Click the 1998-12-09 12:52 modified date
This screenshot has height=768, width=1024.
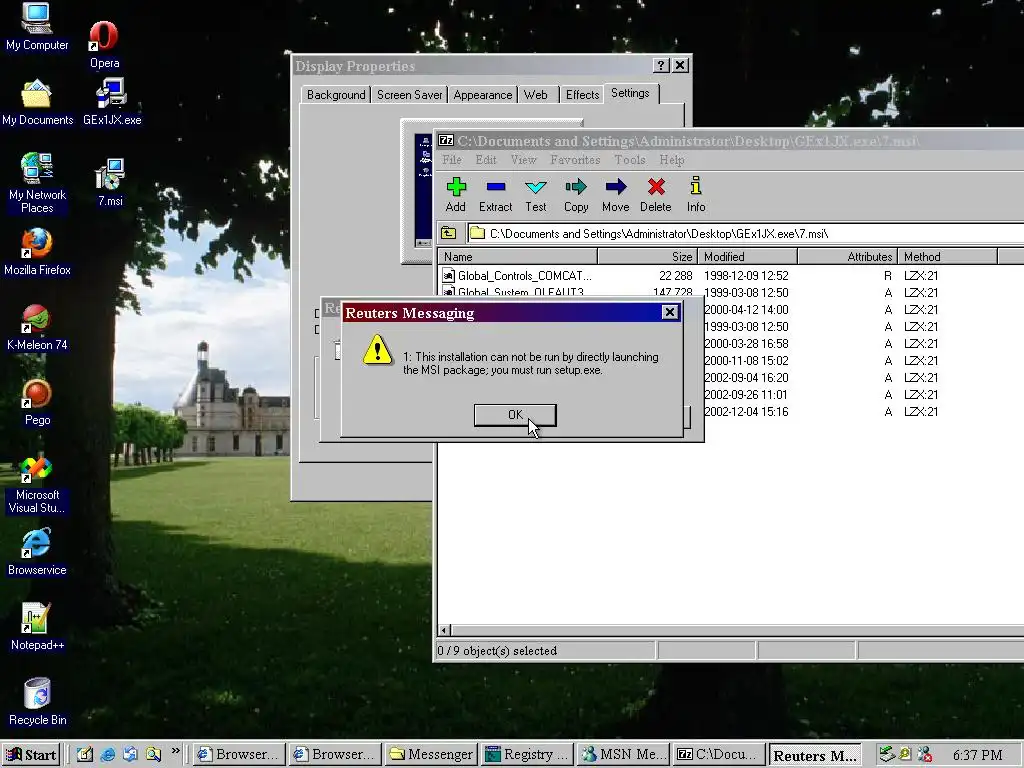coord(746,276)
